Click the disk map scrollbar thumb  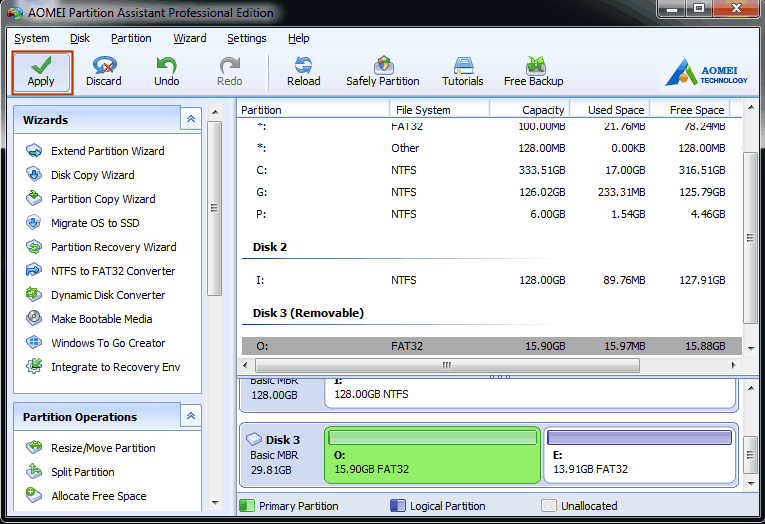point(751,455)
